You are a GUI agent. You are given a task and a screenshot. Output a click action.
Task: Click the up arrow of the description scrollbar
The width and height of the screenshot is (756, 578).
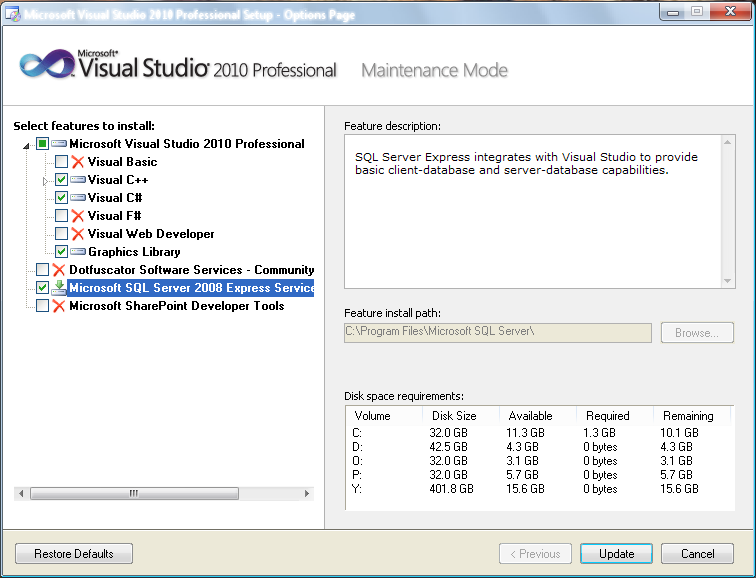click(728, 142)
